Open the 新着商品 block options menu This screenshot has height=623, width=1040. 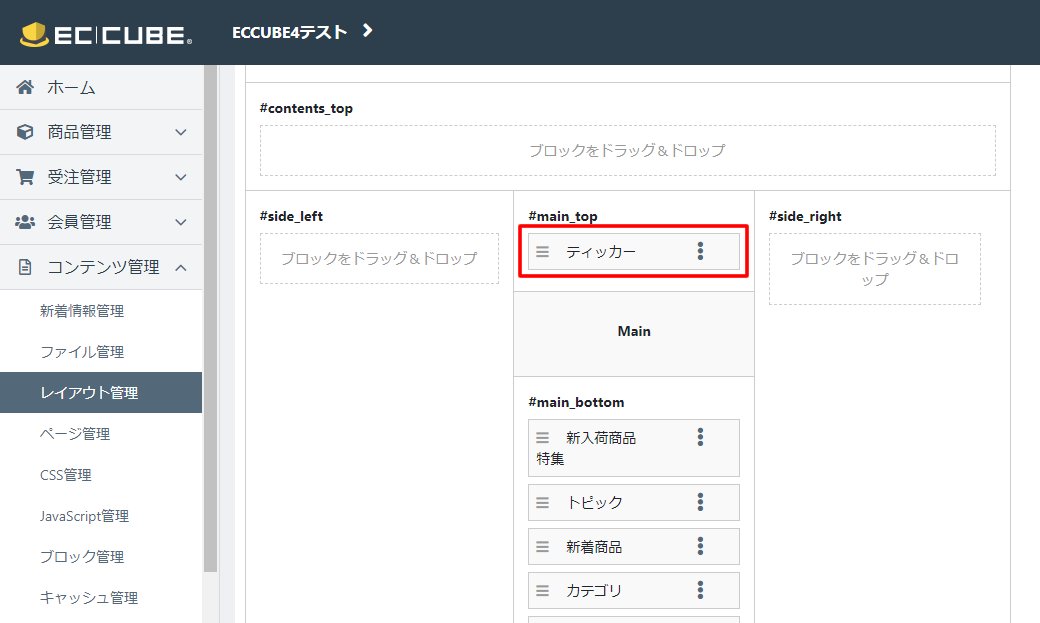tap(700, 546)
